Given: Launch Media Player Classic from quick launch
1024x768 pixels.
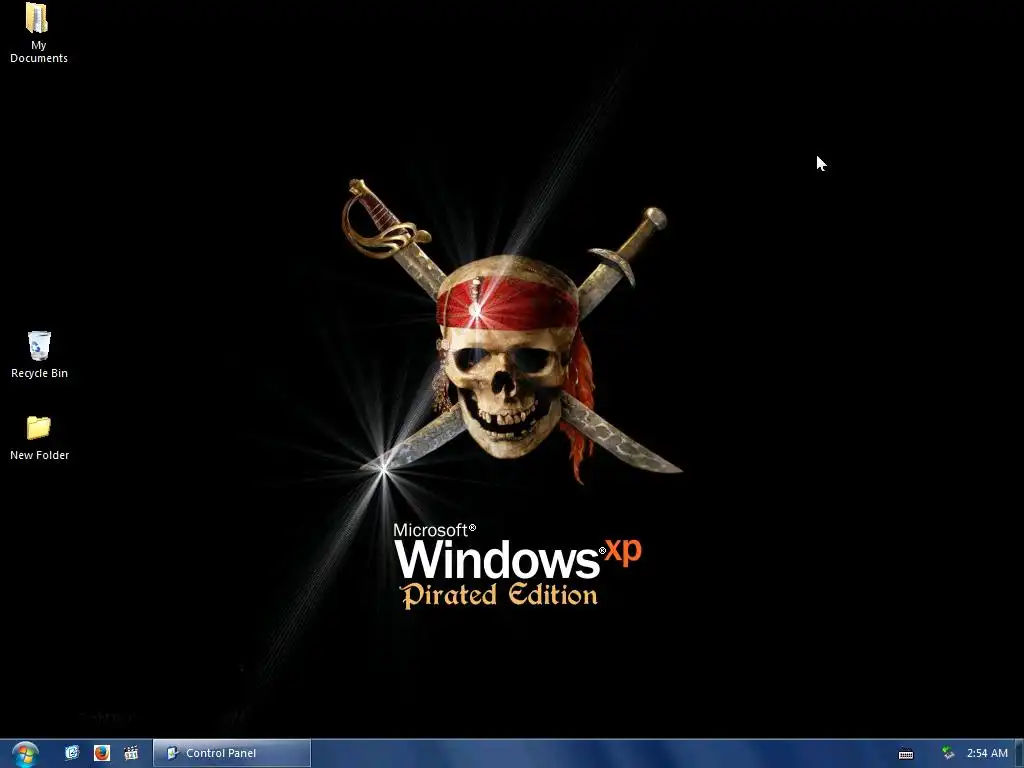Looking at the screenshot, I should (x=131, y=753).
